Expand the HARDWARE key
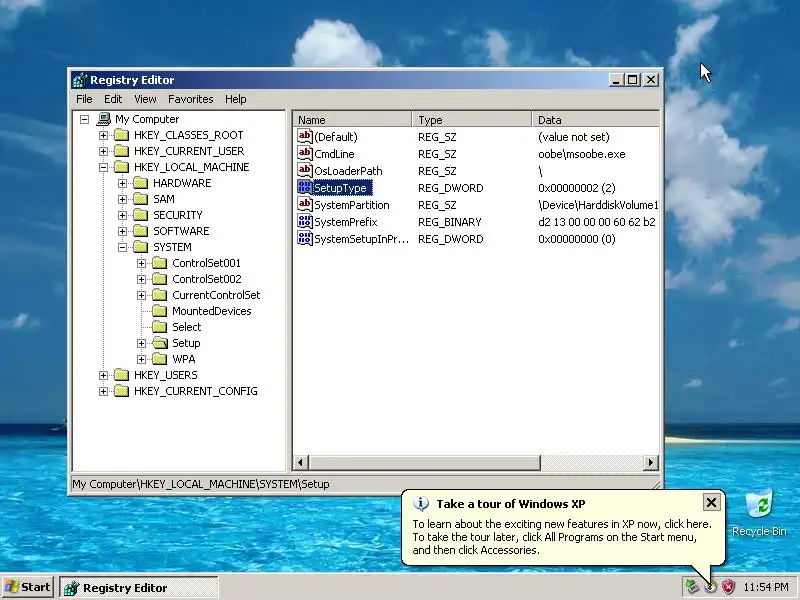 coord(122,183)
